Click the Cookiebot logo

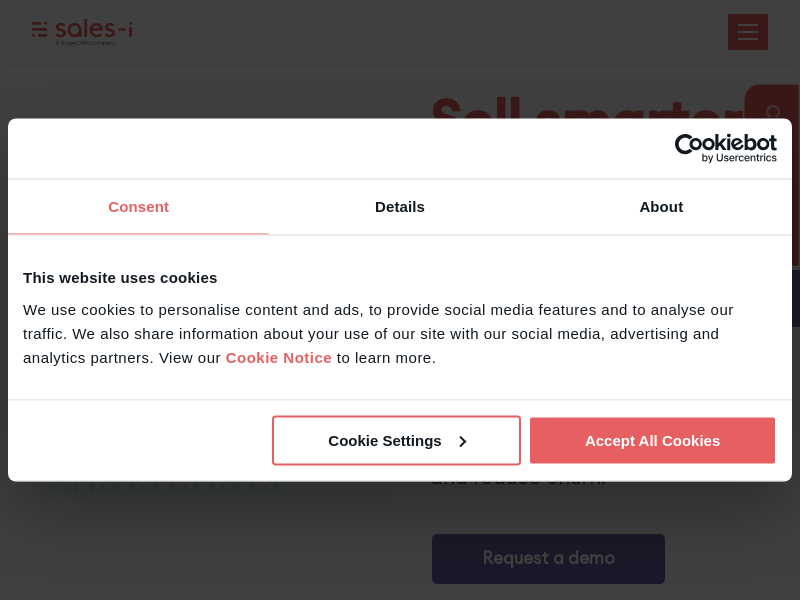pos(725,144)
